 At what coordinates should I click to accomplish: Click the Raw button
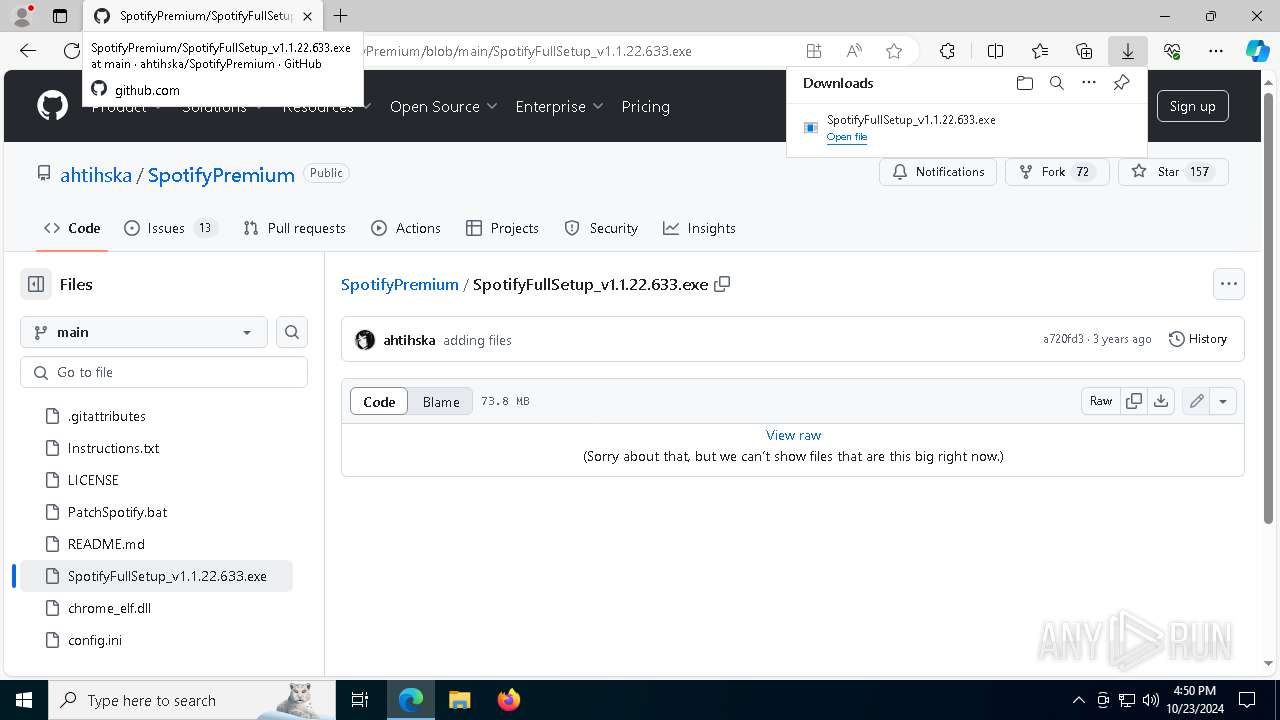coord(1101,401)
